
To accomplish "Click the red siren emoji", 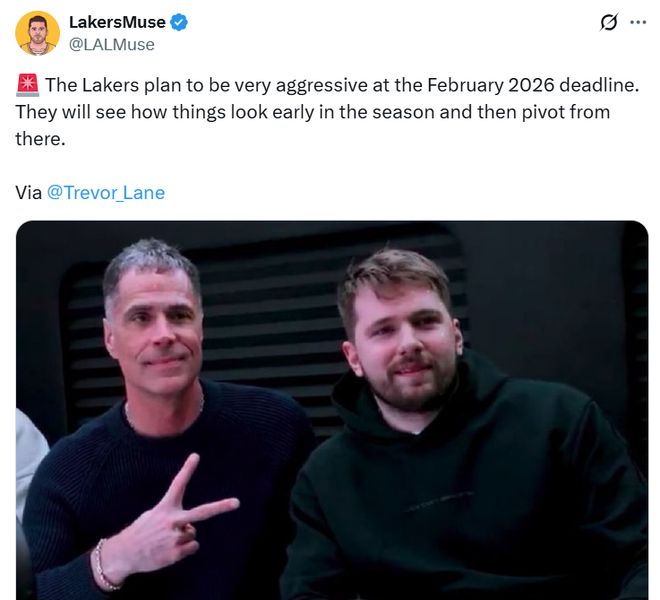I will [x=28, y=85].
